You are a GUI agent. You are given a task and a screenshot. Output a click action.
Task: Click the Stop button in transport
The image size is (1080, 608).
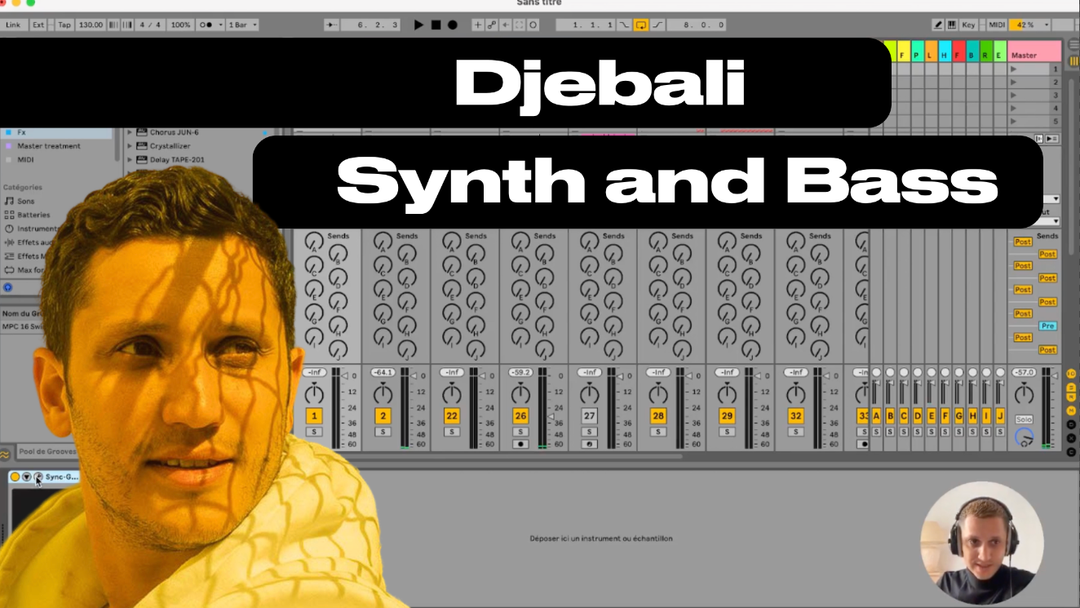(x=435, y=24)
